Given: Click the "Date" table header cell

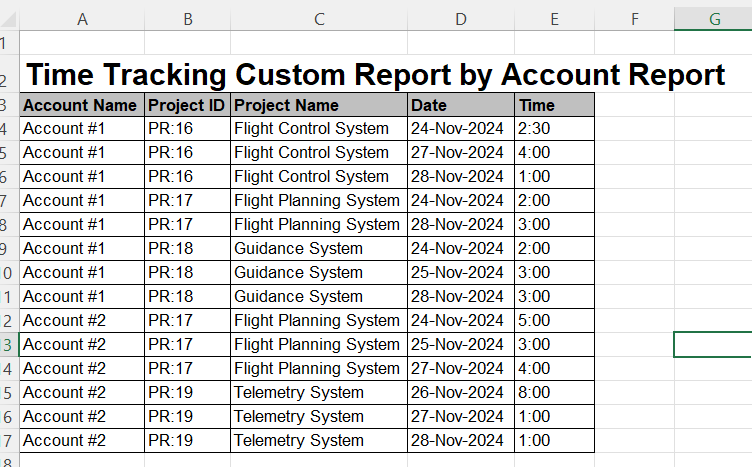Looking at the screenshot, I should [460, 105].
